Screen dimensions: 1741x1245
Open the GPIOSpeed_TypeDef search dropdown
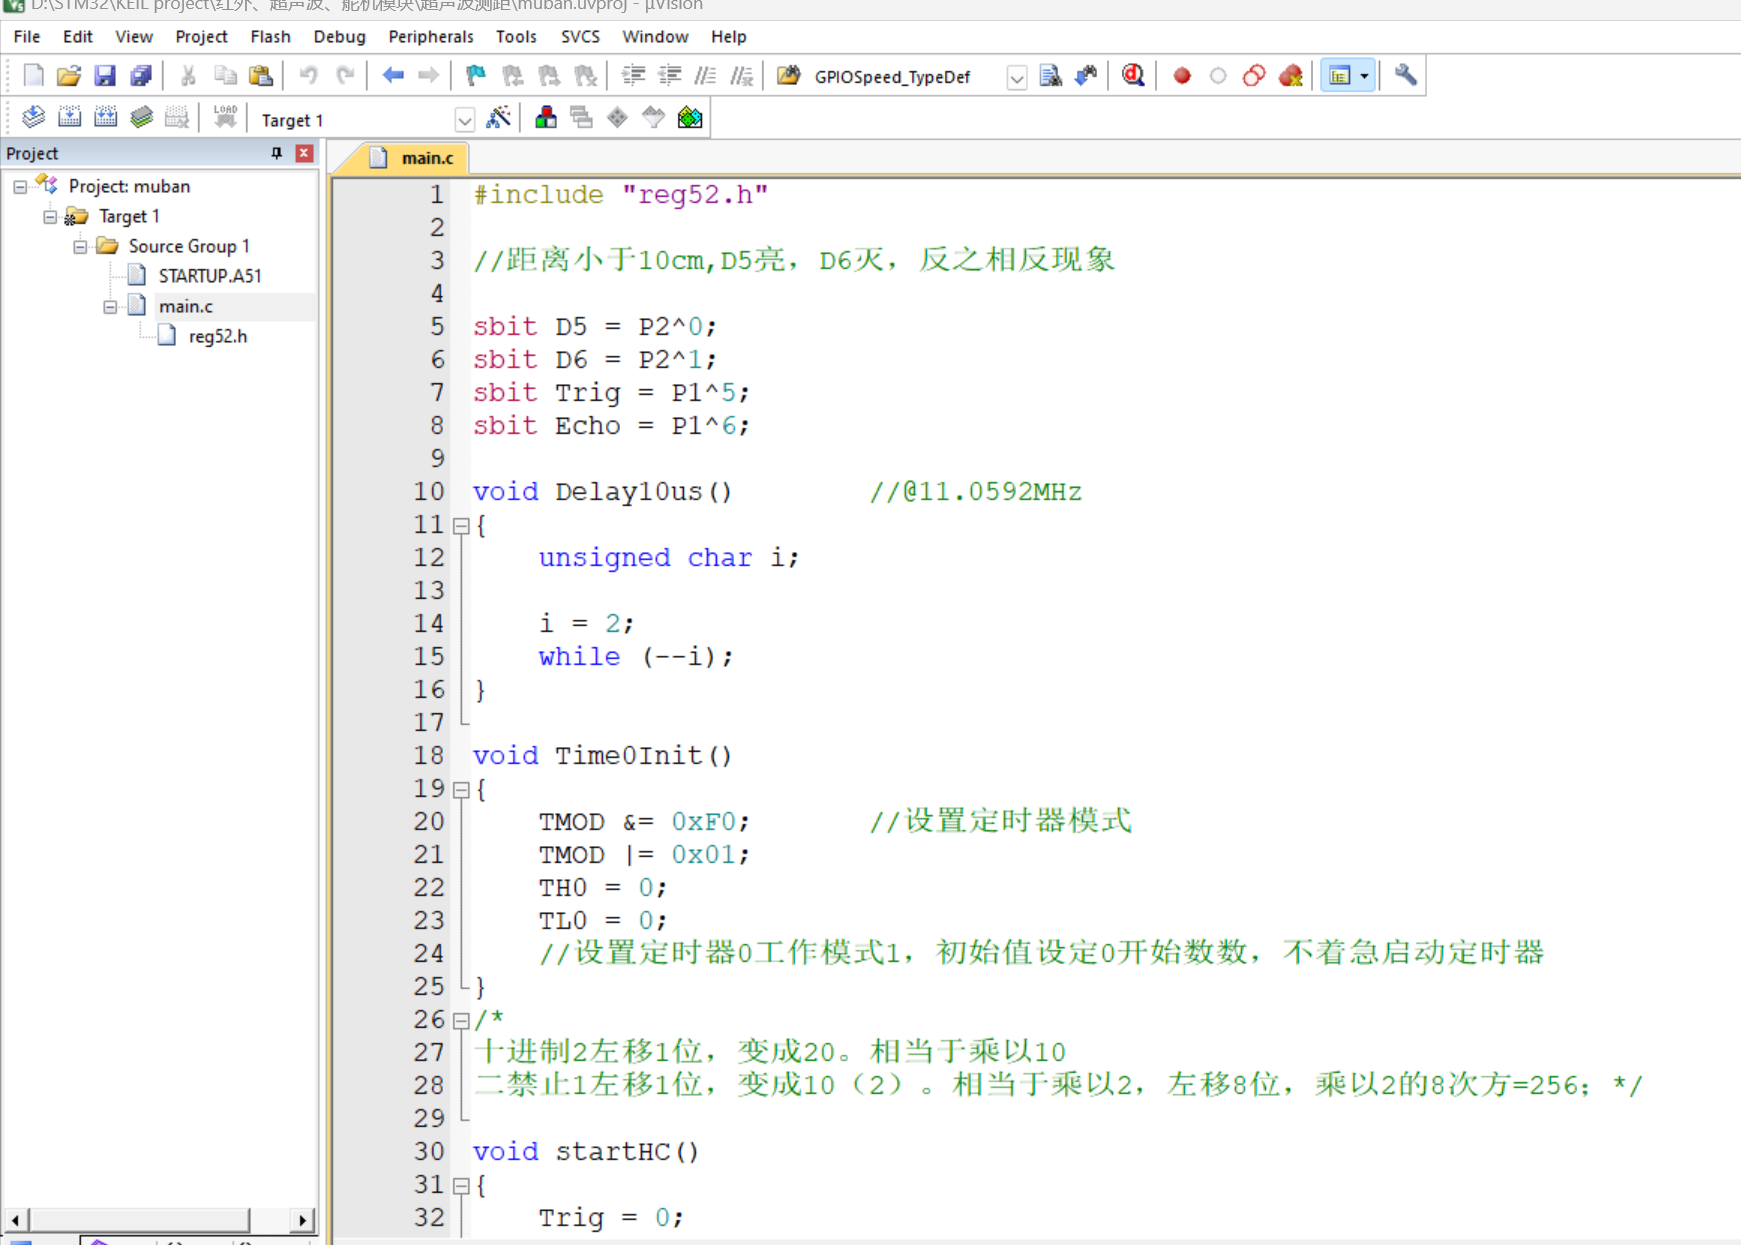1016,77
